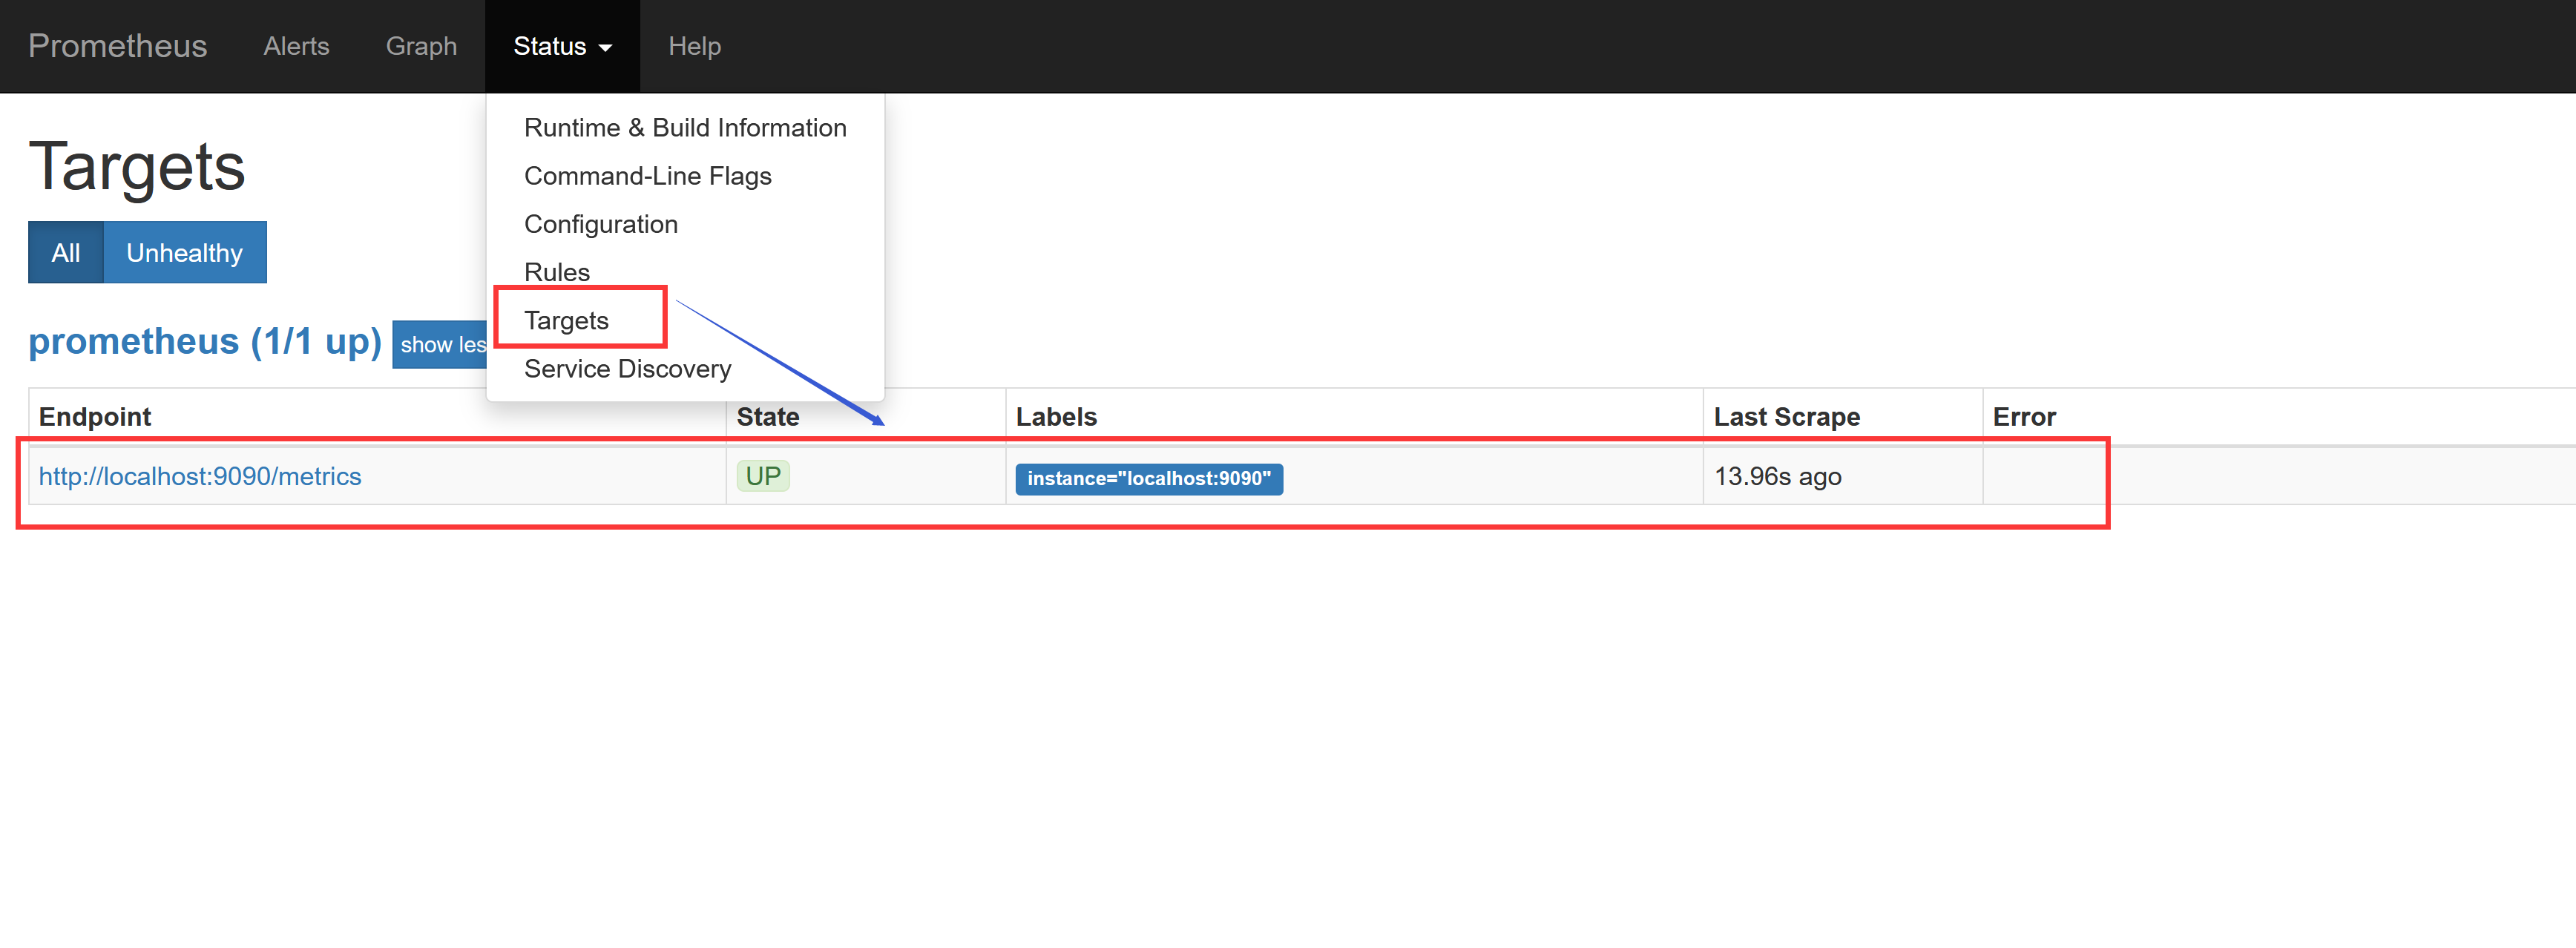This screenshot has width=2576, height=948.
Task: Click the prometheus (1/1 up) job heading
Action: click(x=205, y=342)
